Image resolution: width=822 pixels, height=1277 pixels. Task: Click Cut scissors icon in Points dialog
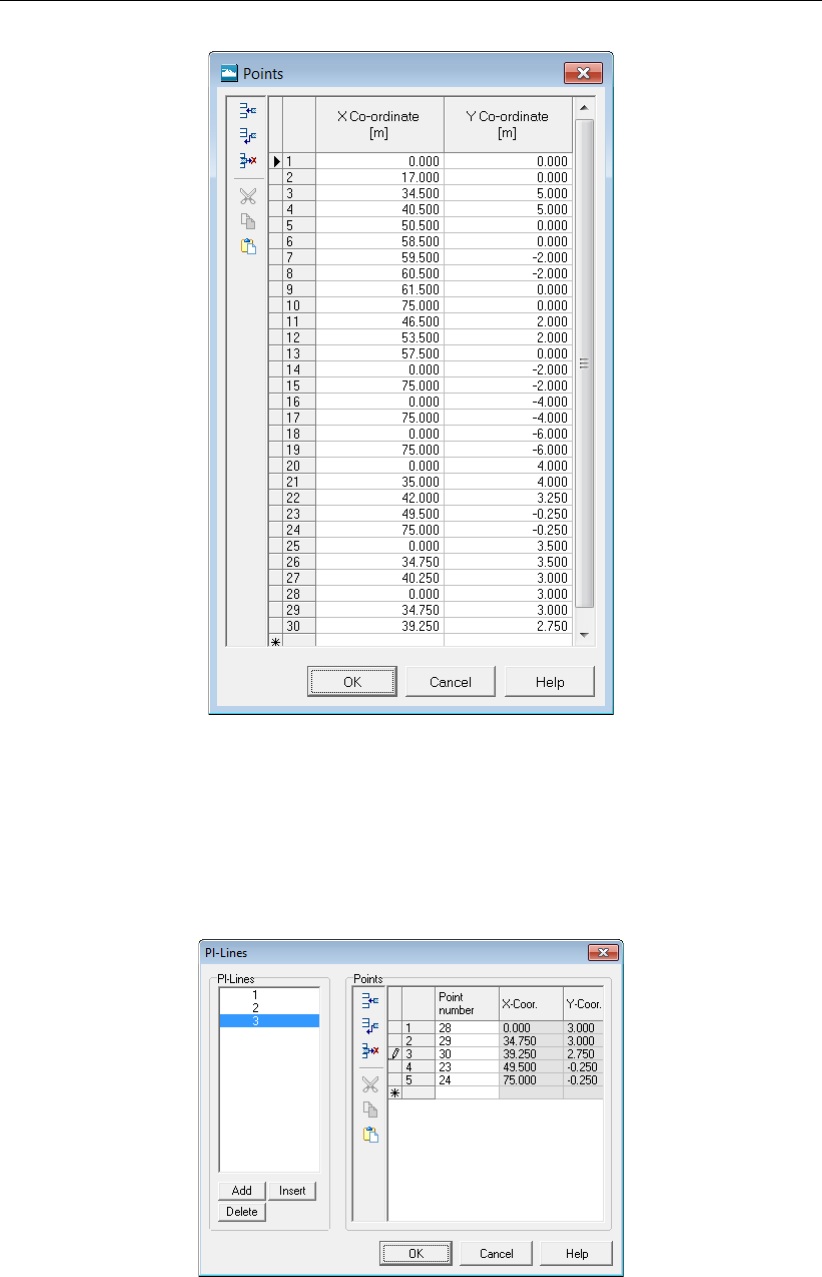click(248, 197)
